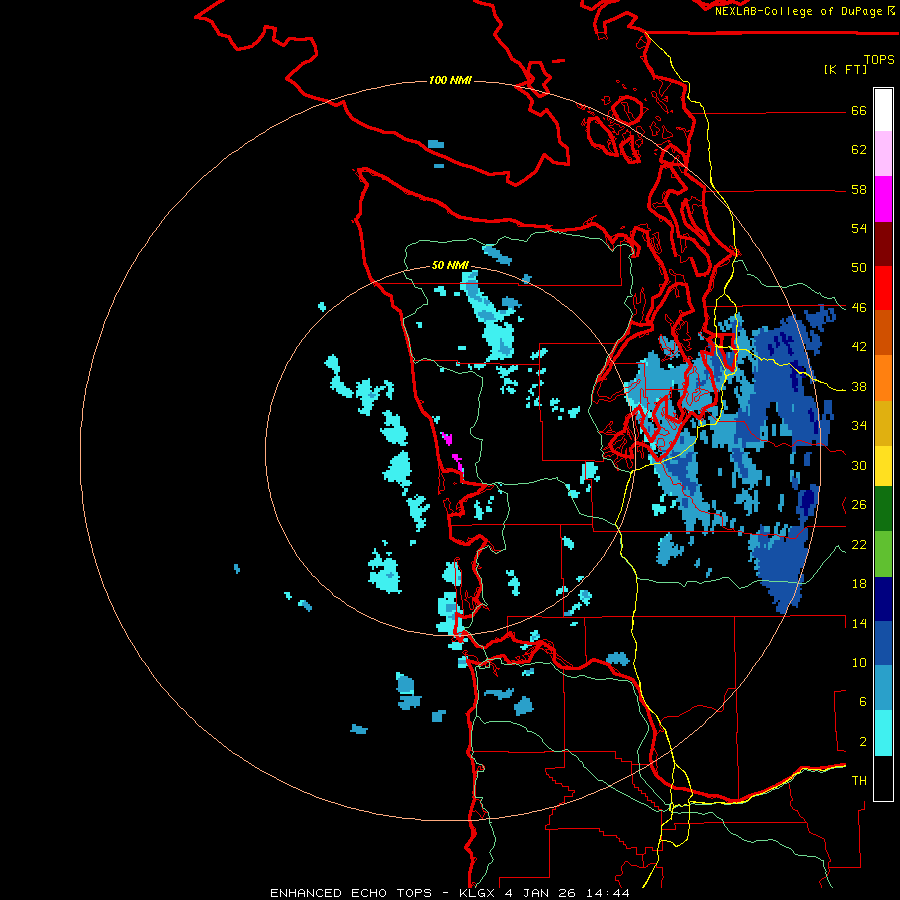Screen dimensions: 900x900
Task: Select the light green legend swatch
Action: coord(883,554)
